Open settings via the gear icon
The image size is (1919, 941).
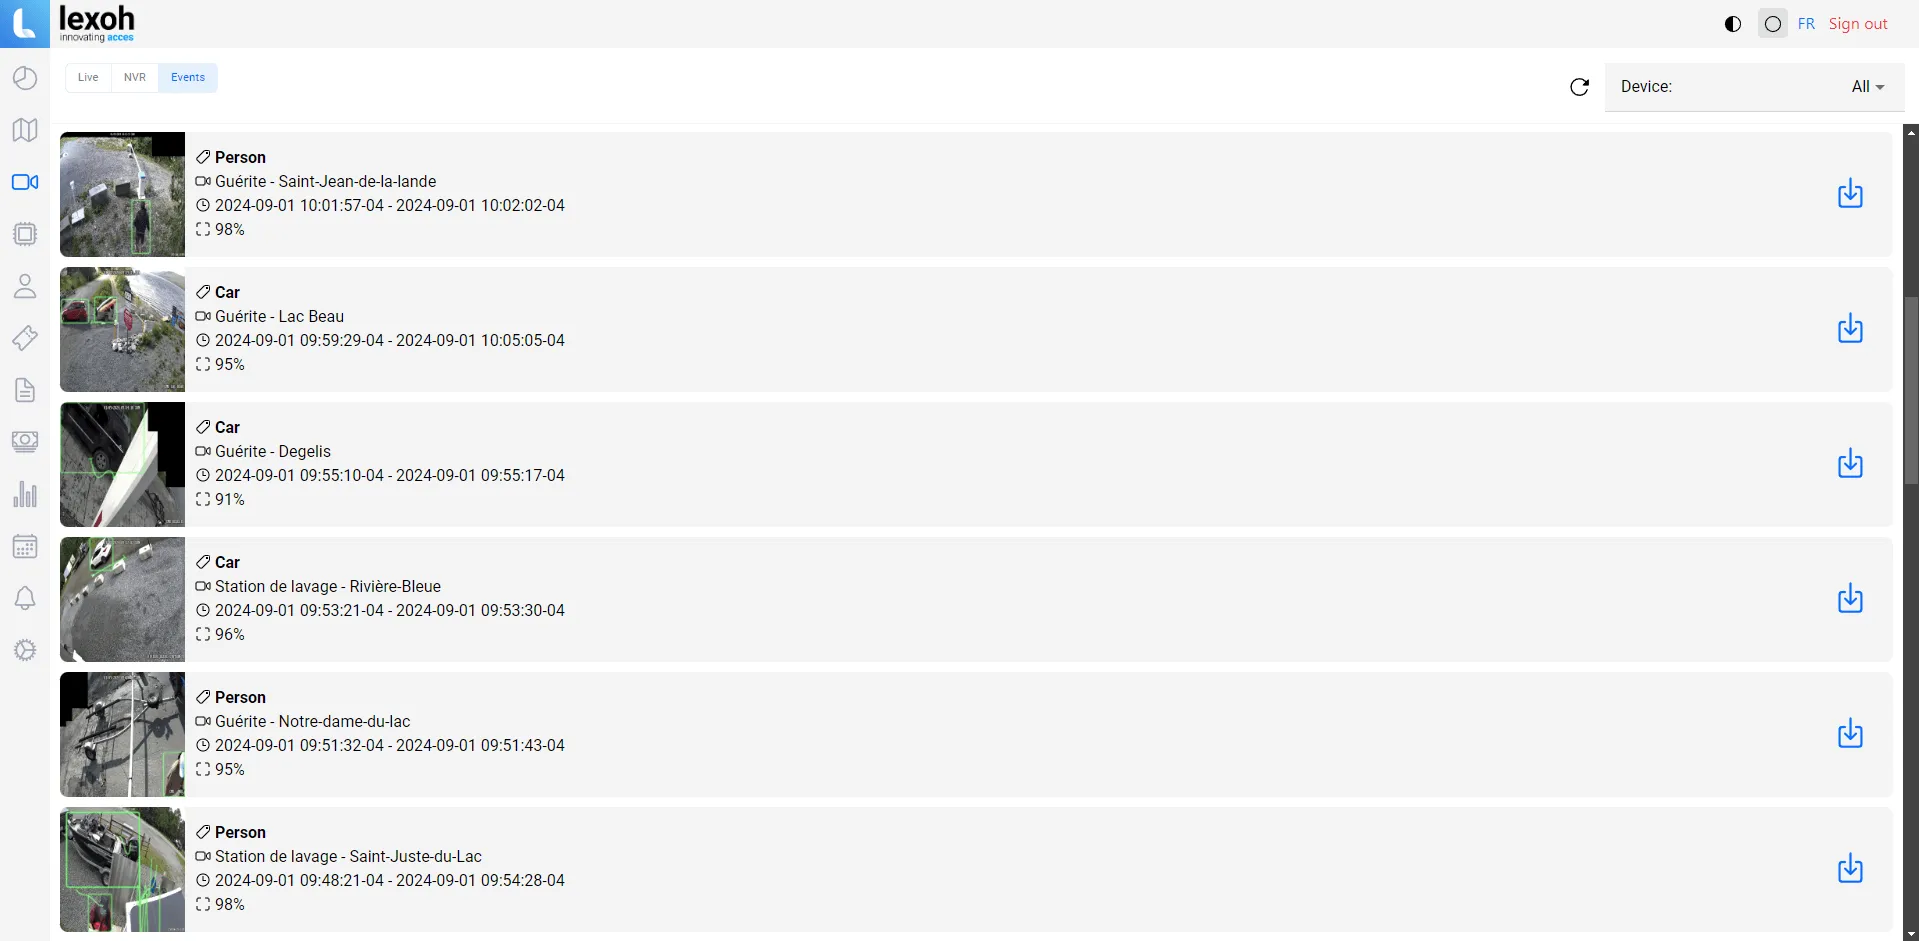[x=24, y=650]
